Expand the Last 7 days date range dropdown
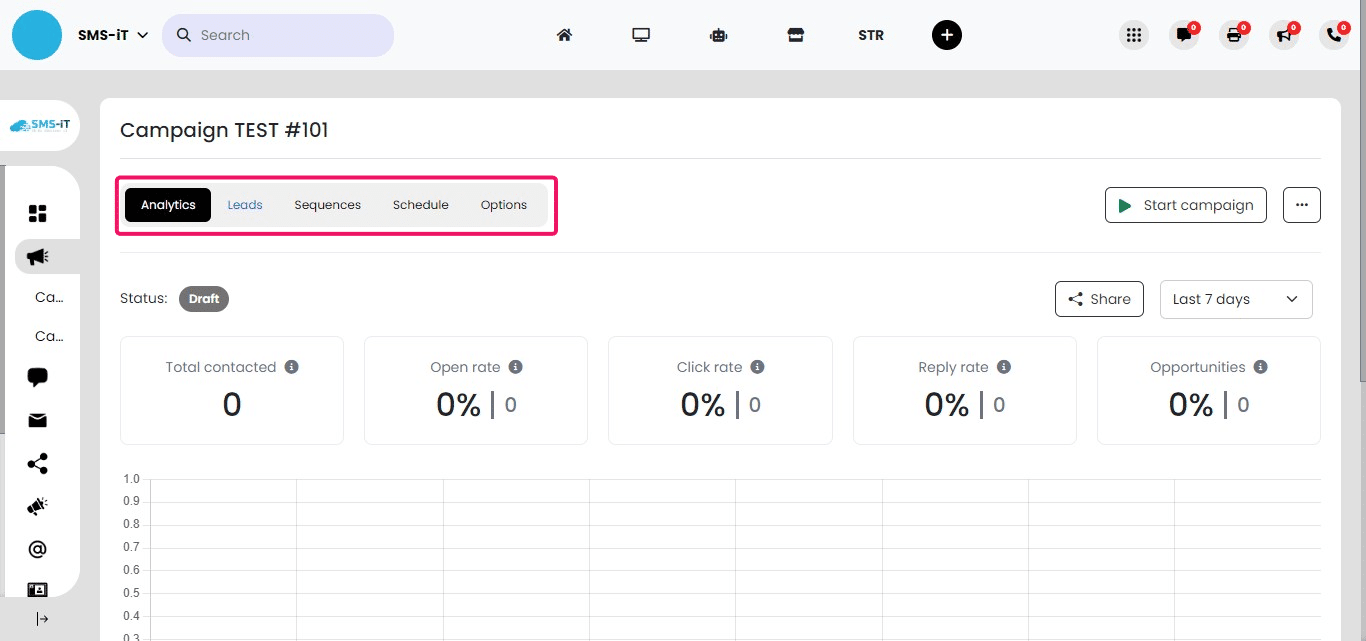1366x641 pixels. click(1236, 299)
